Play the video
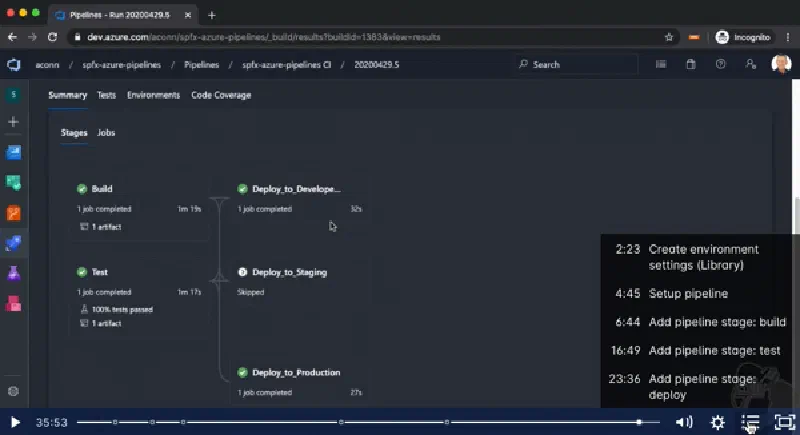The width and height of the screenshot is (800, 435). tap(15, 422)
